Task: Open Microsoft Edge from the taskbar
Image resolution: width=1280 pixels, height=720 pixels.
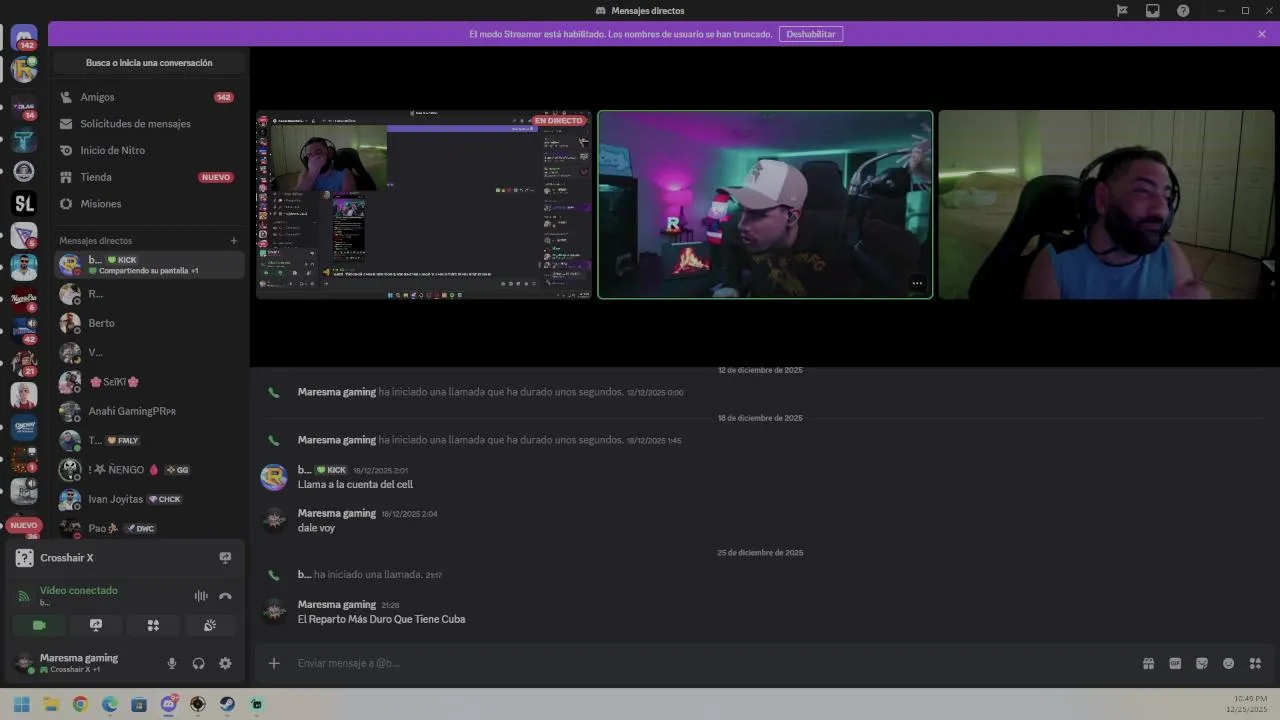Action: click(110, 704)
